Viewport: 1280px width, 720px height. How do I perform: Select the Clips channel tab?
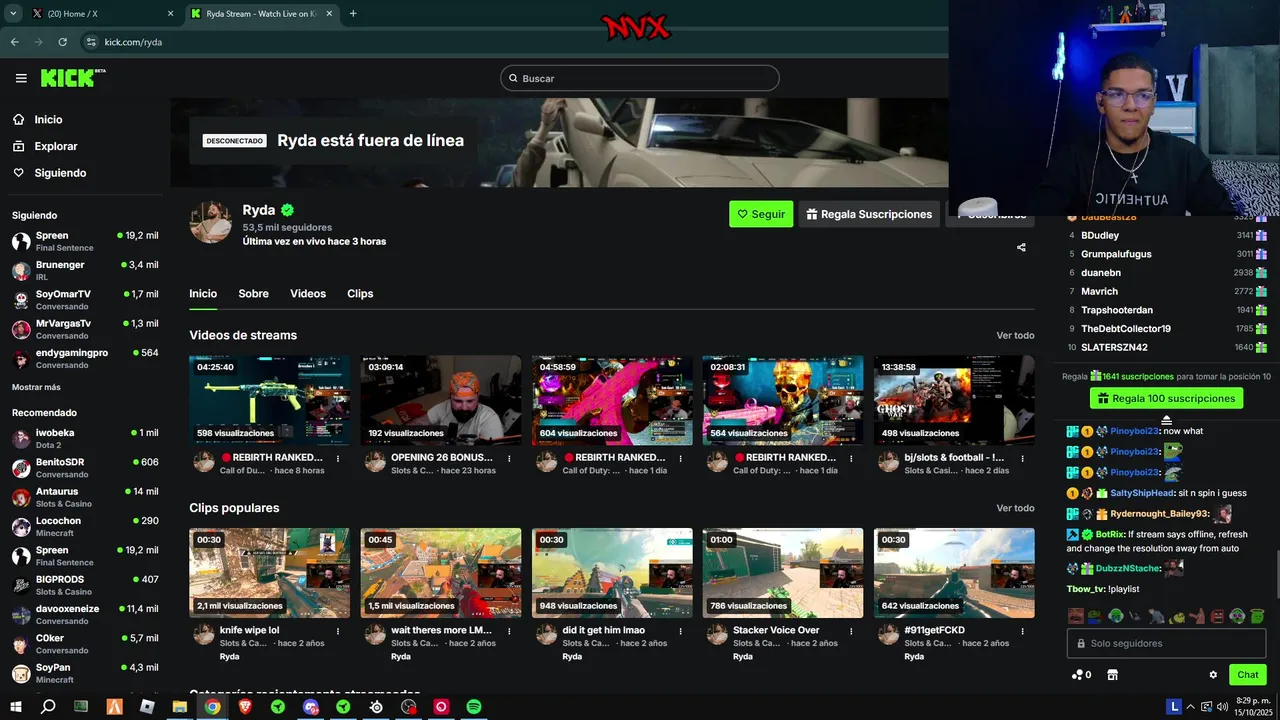360,294
